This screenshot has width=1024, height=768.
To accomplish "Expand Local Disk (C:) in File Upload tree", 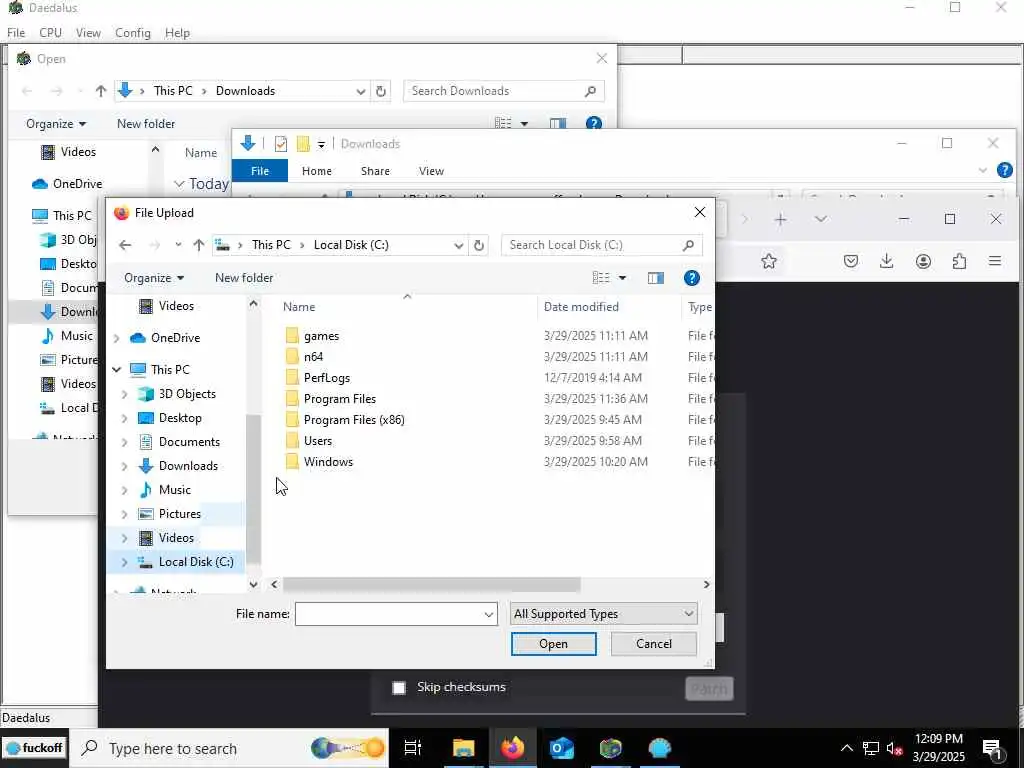I will (125, 562).
